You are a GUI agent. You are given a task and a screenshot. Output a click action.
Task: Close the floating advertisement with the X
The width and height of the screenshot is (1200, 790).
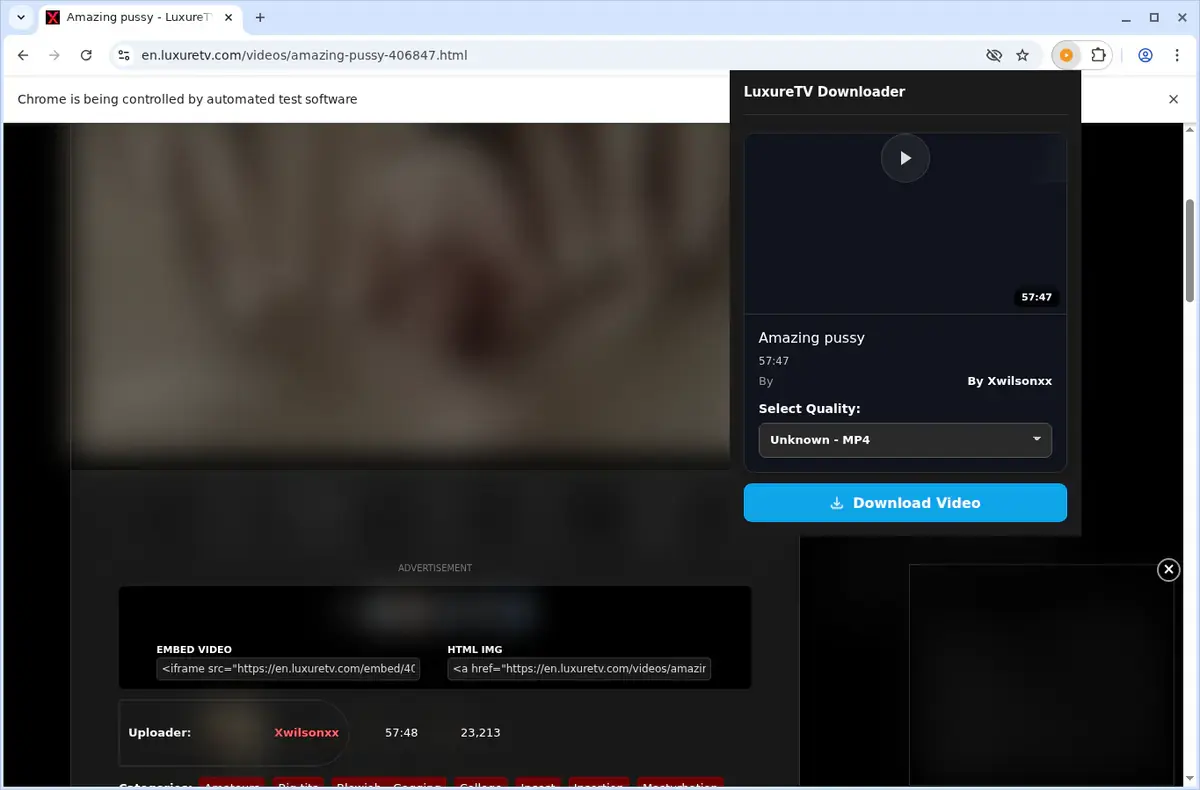(x=1168, y=569)
